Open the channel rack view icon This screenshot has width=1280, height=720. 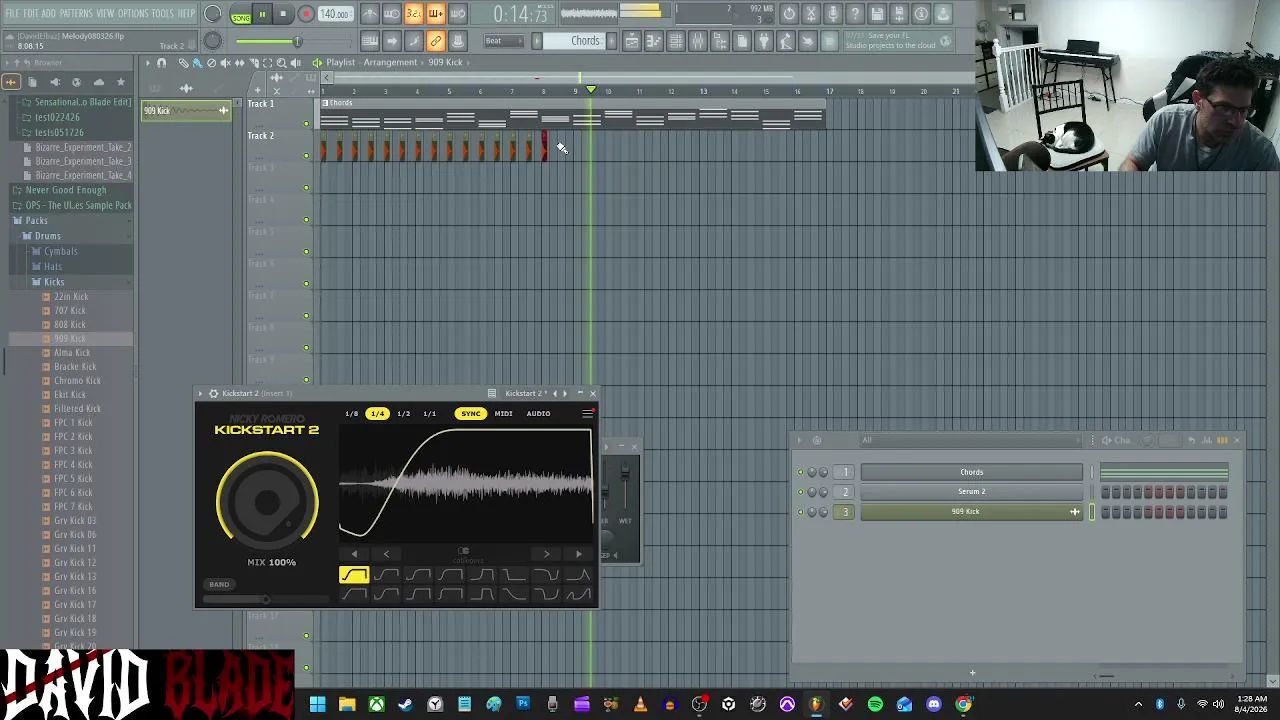tap(676, 41)
